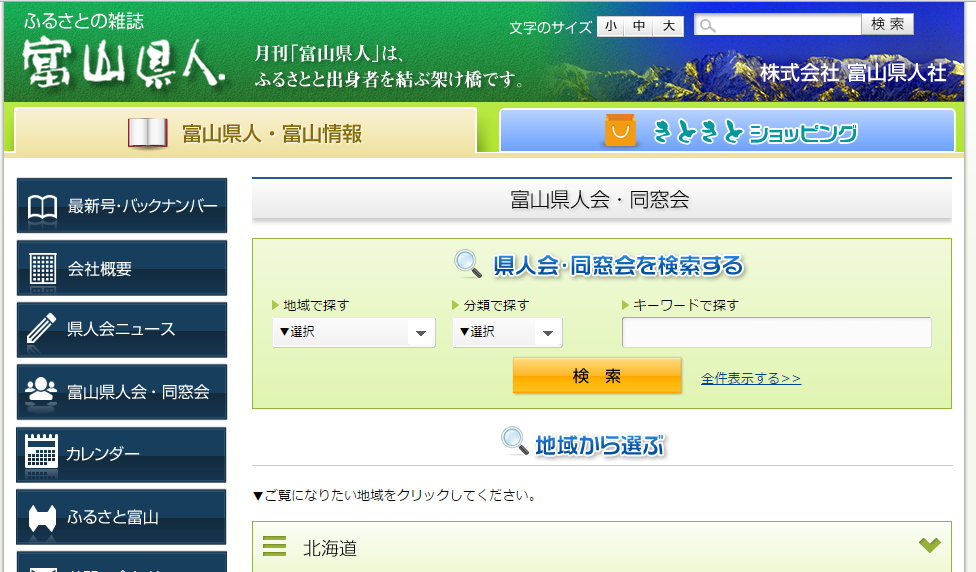The image size is (976, 572).
Task: Open the きときとショッピング tab
Action: 727,131
